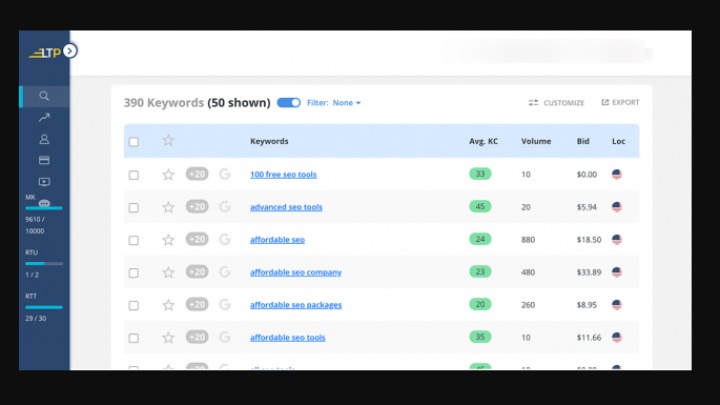Click Google icon for advanced seo tools
The width and height of the screenshot is (720, 405).
[225, 207]
